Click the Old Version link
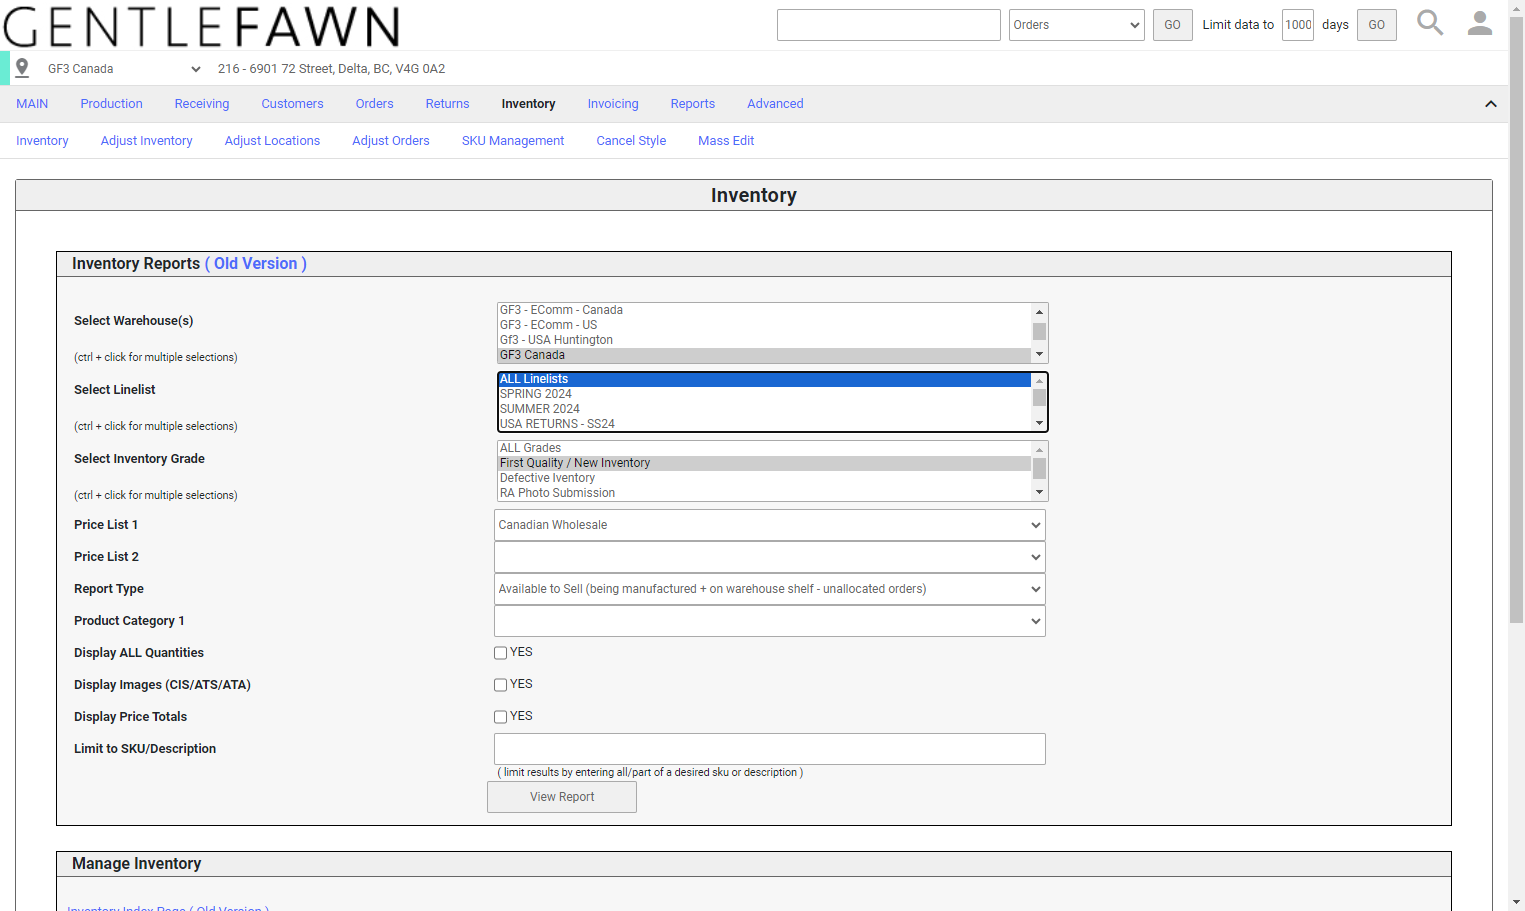 (255, 264)
